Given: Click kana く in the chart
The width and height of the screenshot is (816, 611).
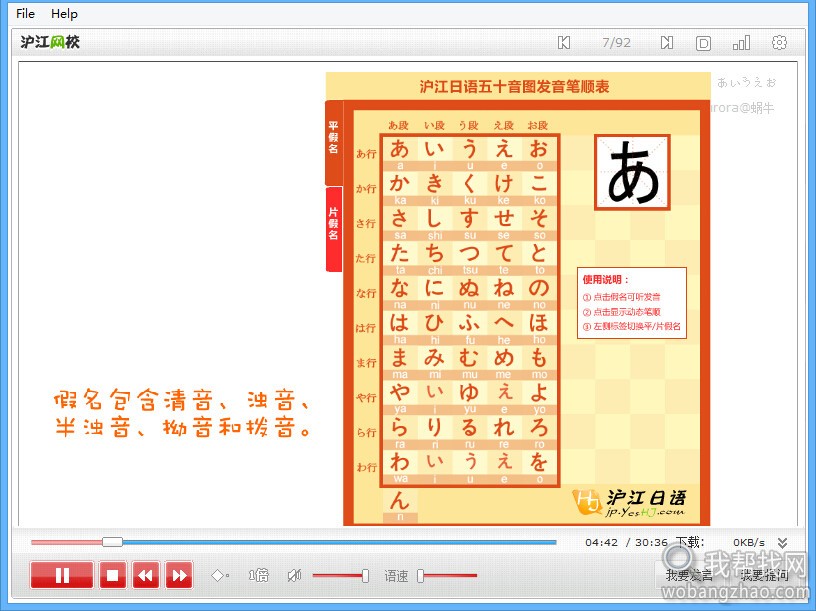Looking at the screenshot, I should [x=469, y=183].
